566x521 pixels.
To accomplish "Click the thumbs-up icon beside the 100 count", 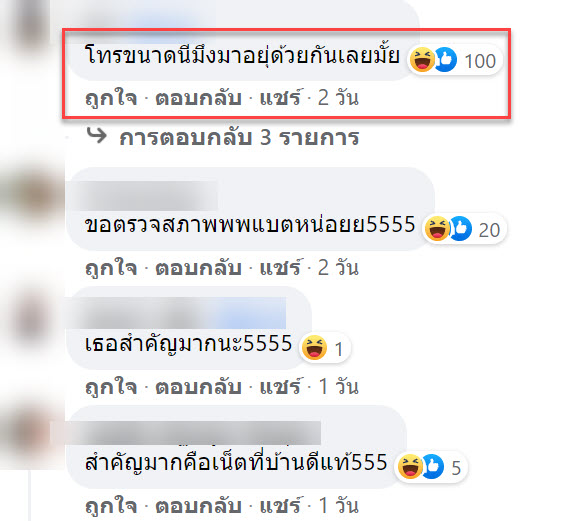I will 445,59.
